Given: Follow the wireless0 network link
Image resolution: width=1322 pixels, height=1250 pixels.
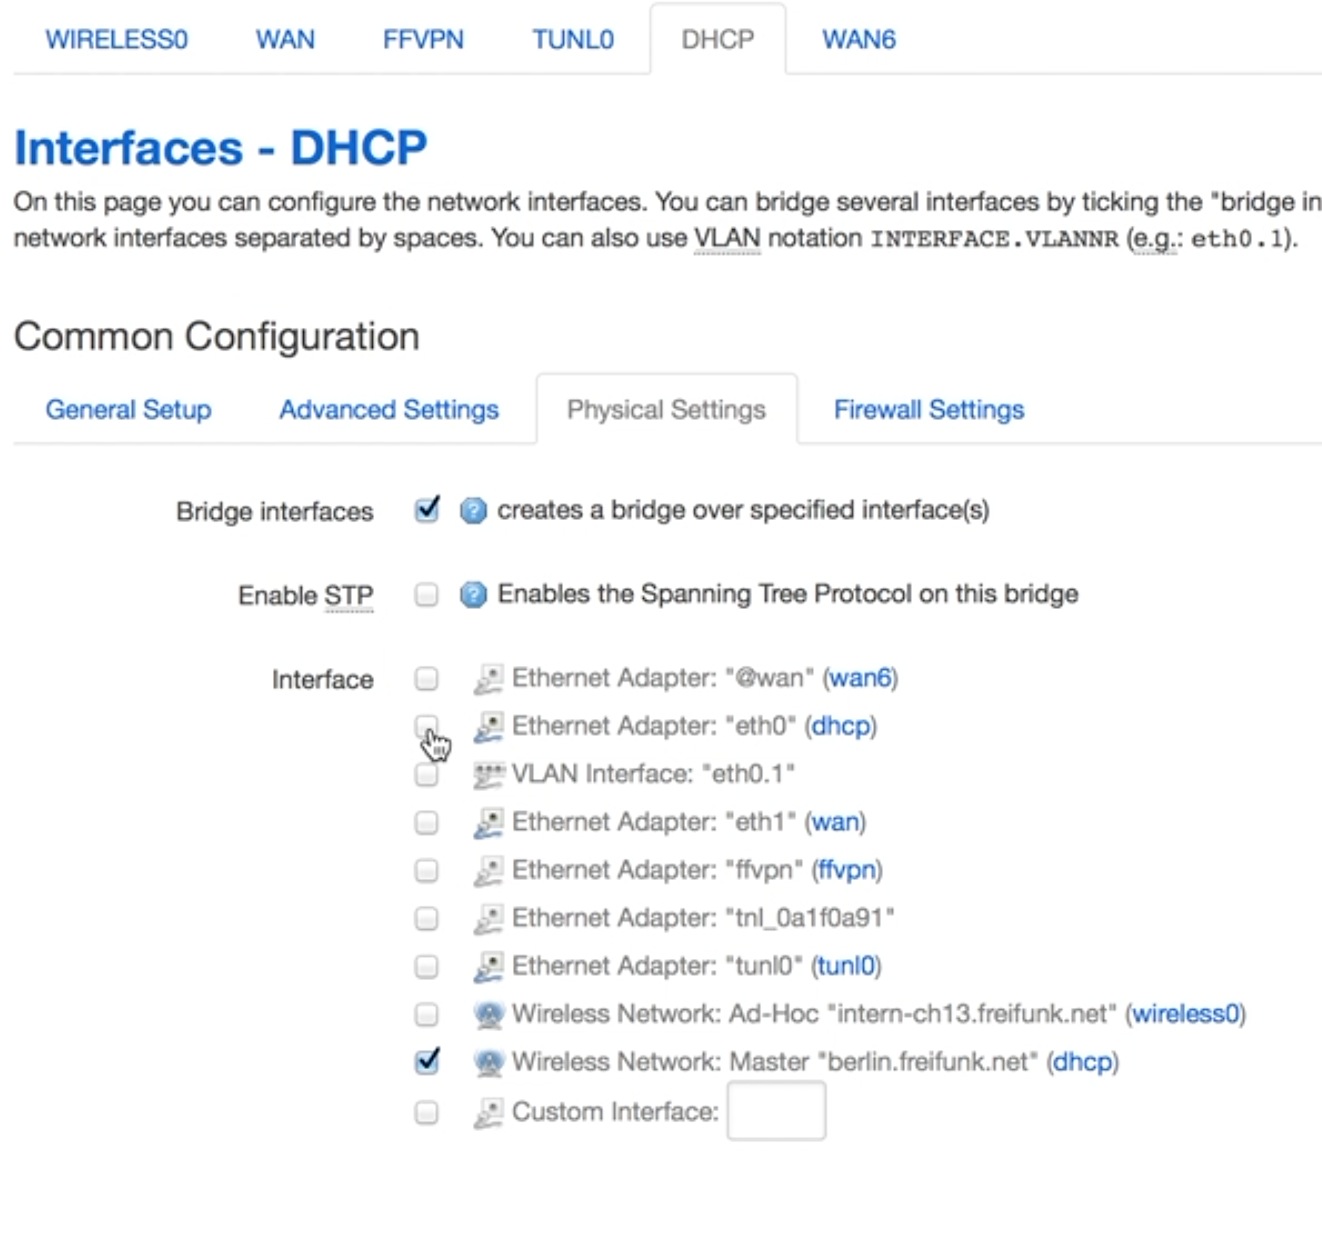Looking at the screenshot, I should [1185, 1014].
